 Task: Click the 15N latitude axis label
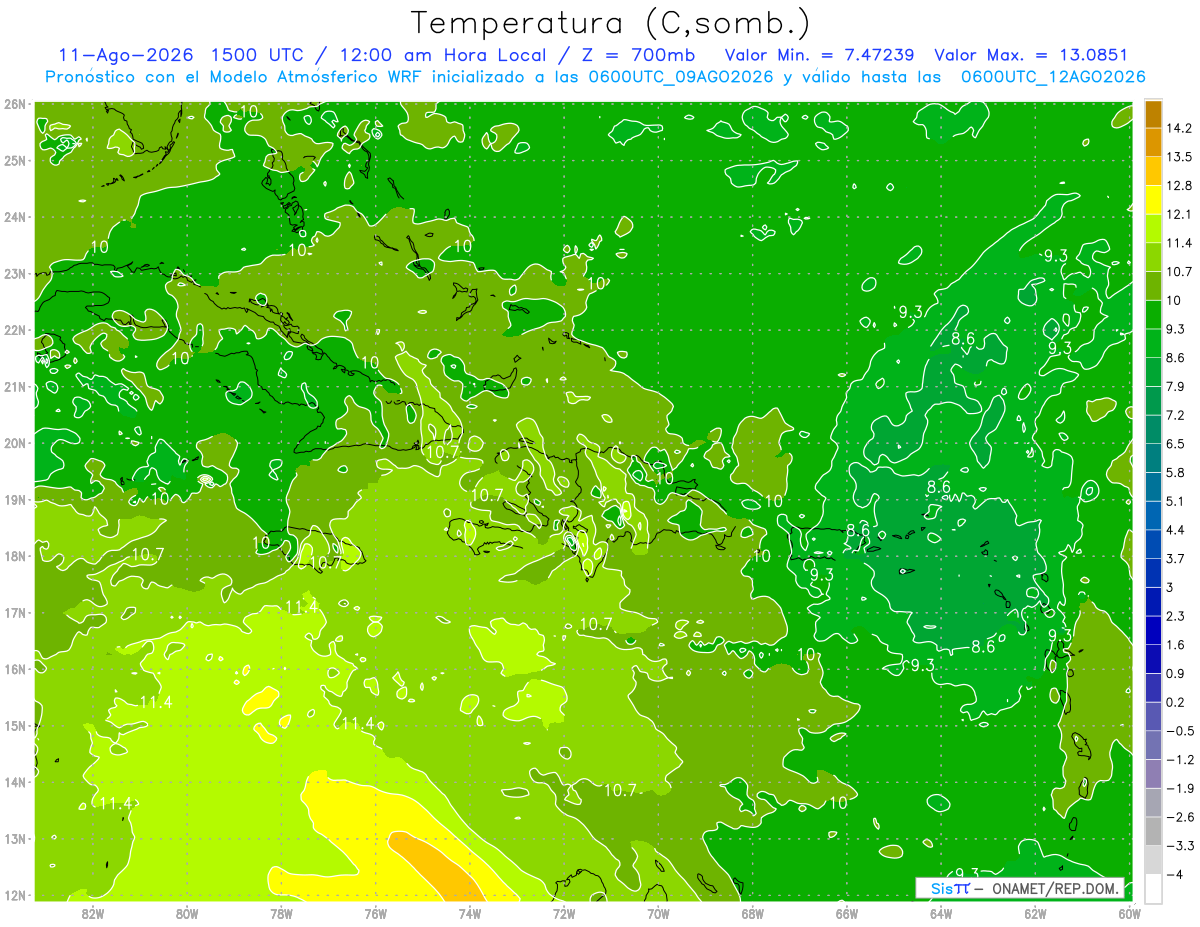(x=14, y=726)
